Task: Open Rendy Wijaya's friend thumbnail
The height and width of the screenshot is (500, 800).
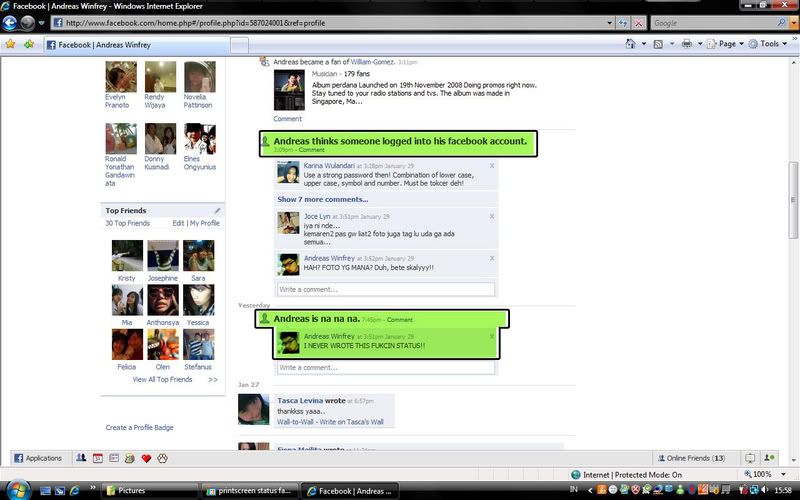Action: pyautogui.click(x=160, y=77)
